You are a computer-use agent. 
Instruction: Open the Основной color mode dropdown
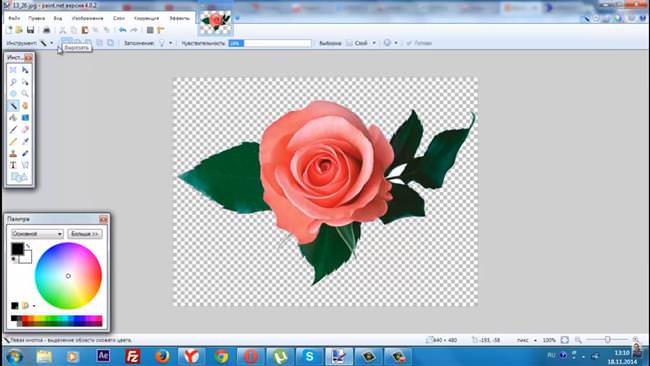[x=37, y=234]
